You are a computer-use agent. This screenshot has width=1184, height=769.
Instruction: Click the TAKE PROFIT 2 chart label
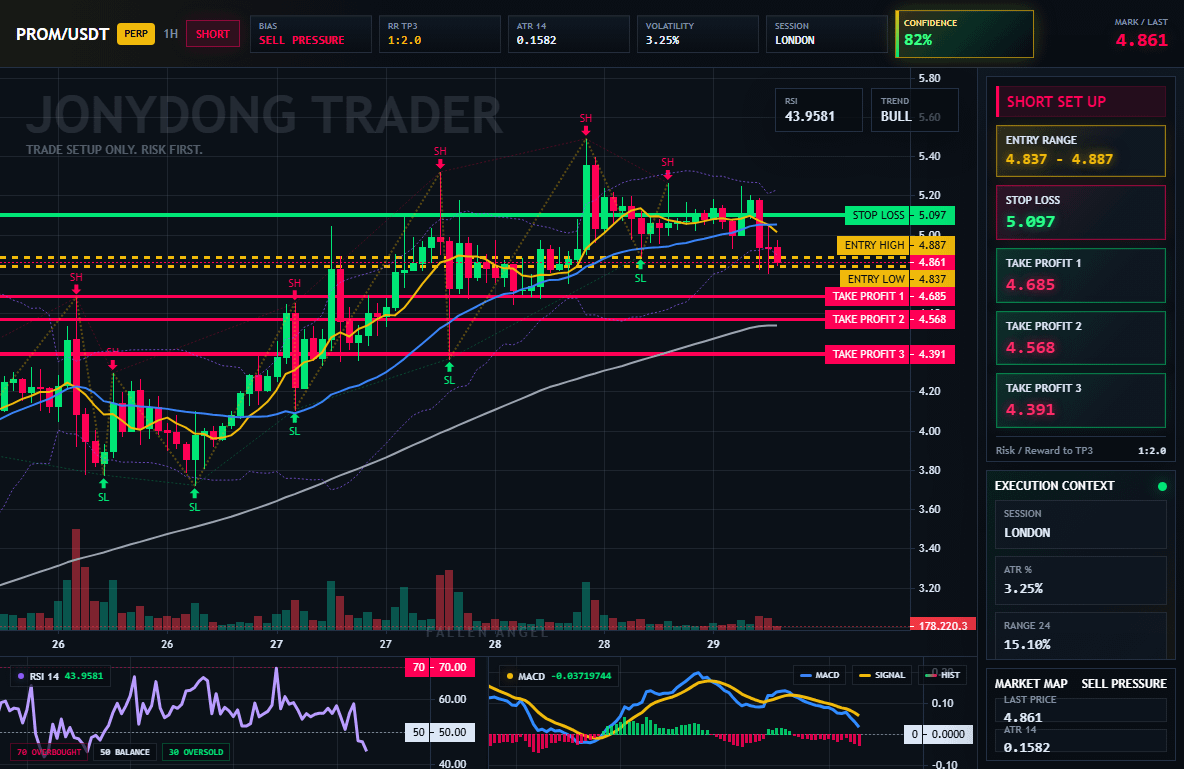(890, 320)
